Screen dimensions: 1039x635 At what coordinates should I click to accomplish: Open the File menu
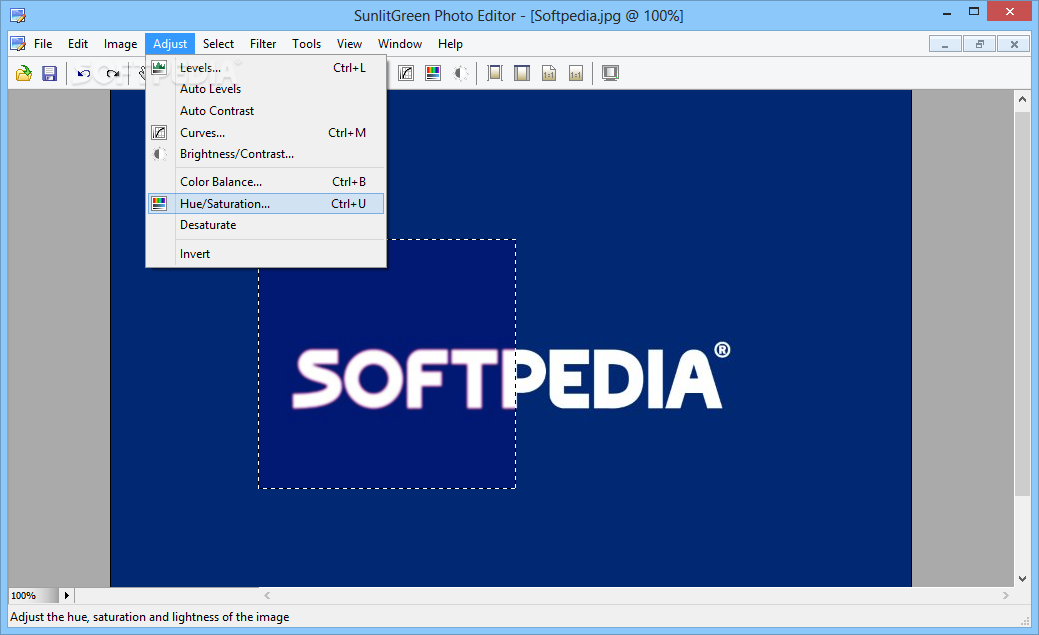click(x=43, y=44)
